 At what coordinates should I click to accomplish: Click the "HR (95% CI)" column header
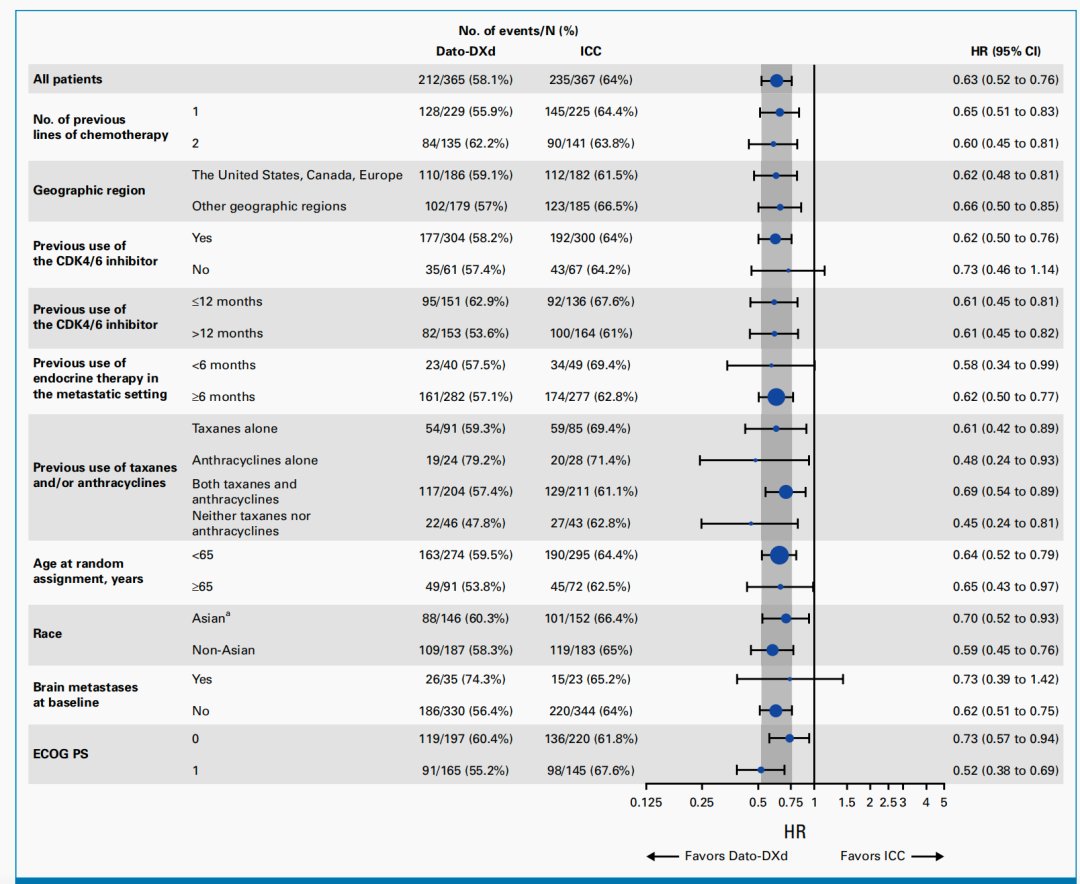[x=1005, y=51]
